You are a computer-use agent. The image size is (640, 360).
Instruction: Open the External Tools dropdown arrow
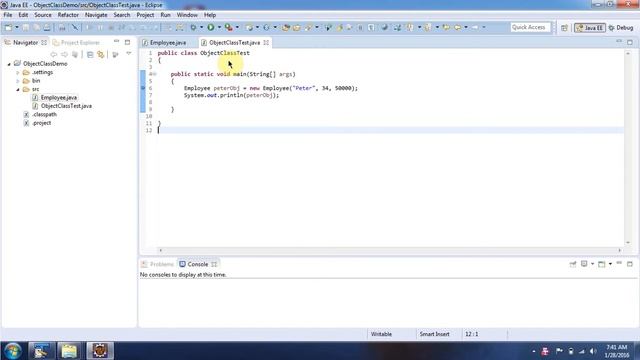coord(237,27)
